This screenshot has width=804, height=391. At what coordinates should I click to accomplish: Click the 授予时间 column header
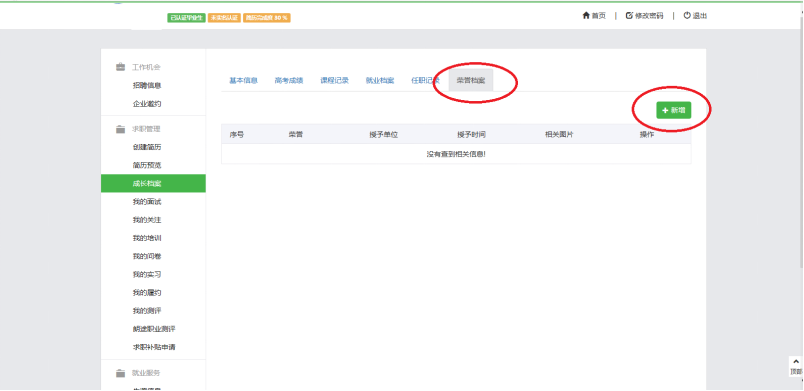coord(471,135)
